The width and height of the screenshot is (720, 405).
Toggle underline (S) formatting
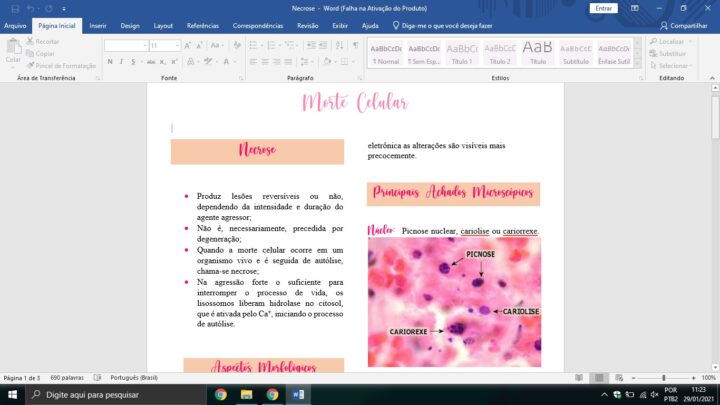pyautogui.click(x=133, y=61)
